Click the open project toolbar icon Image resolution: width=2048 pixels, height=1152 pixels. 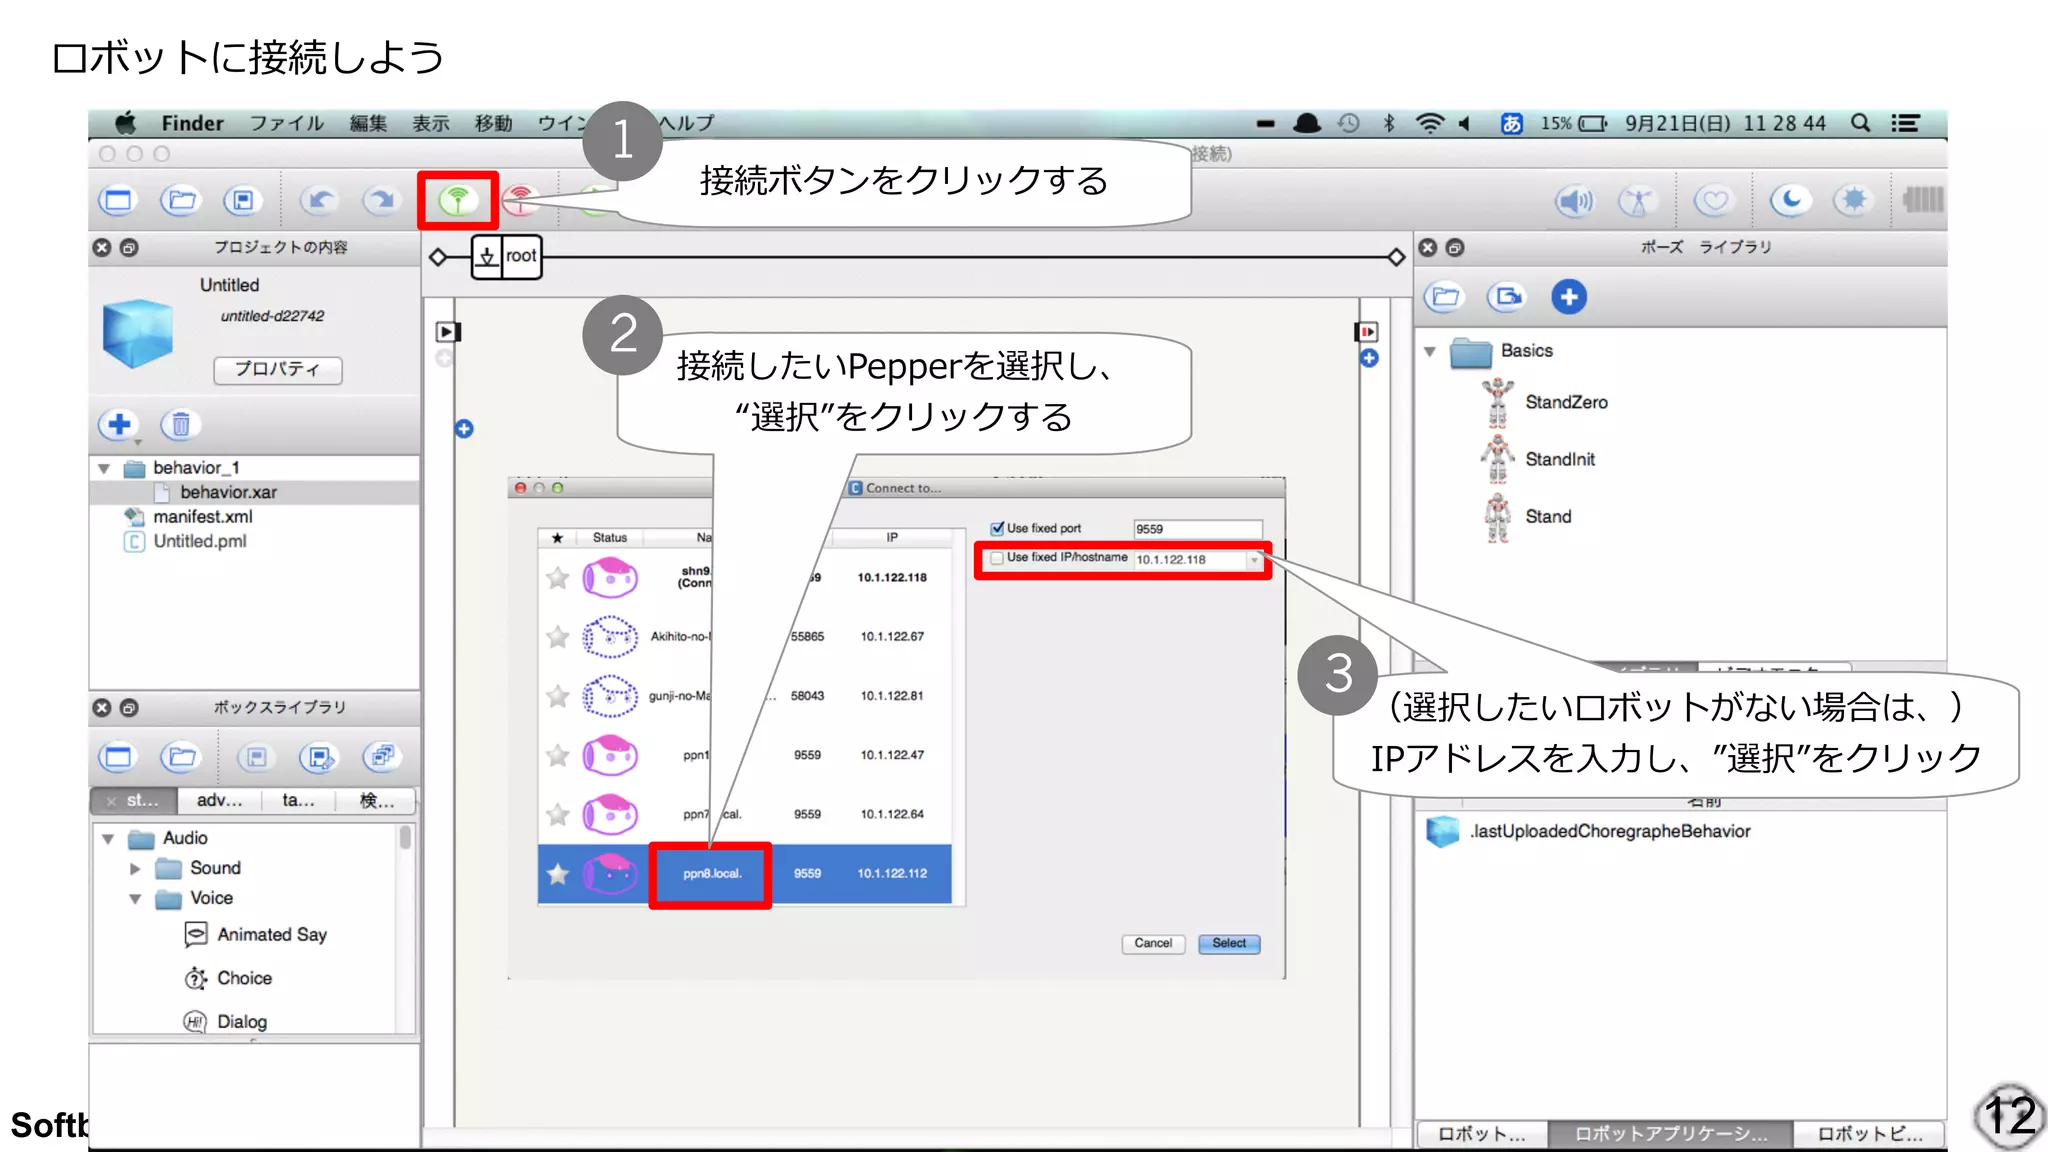point(181,201)
